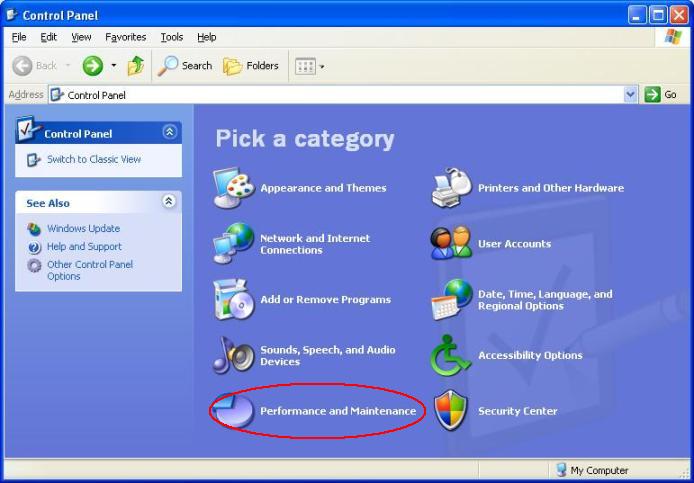Open the Security Center shield icon
The height and width of the screenshot is (483, 694).
451,411
